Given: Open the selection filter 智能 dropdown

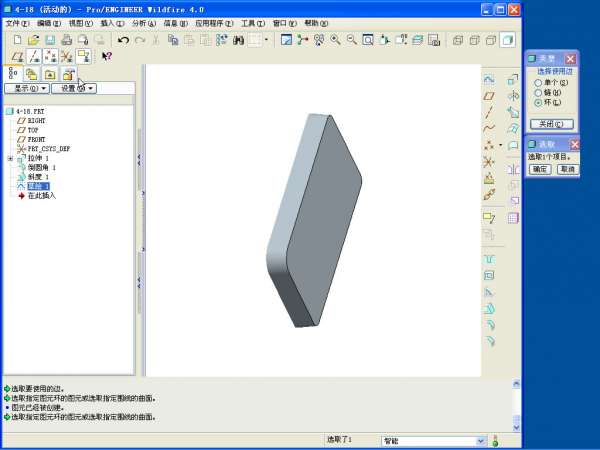Looking at the screenshot, I should pyautogui.click(x=481, y=441).
